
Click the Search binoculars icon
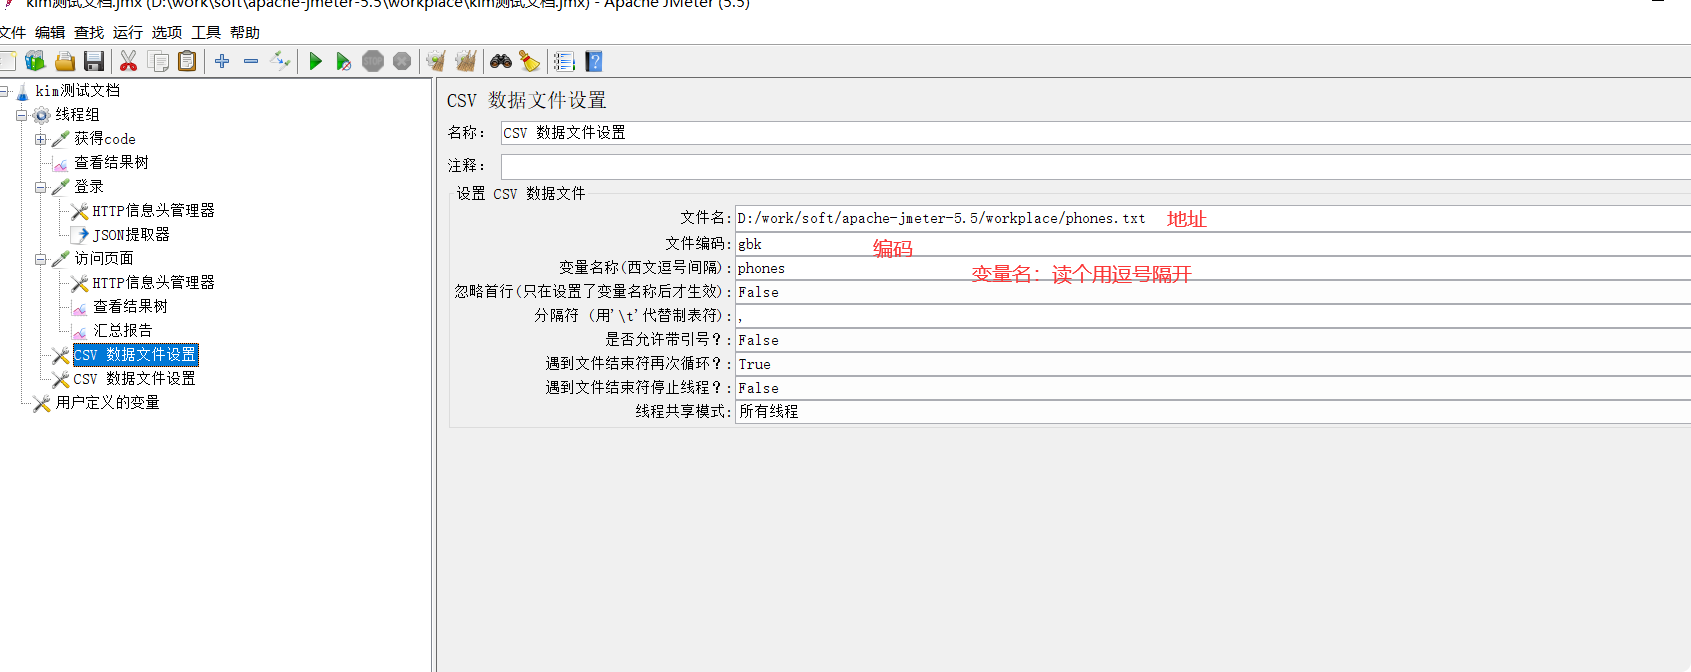(x=501, y=62)
